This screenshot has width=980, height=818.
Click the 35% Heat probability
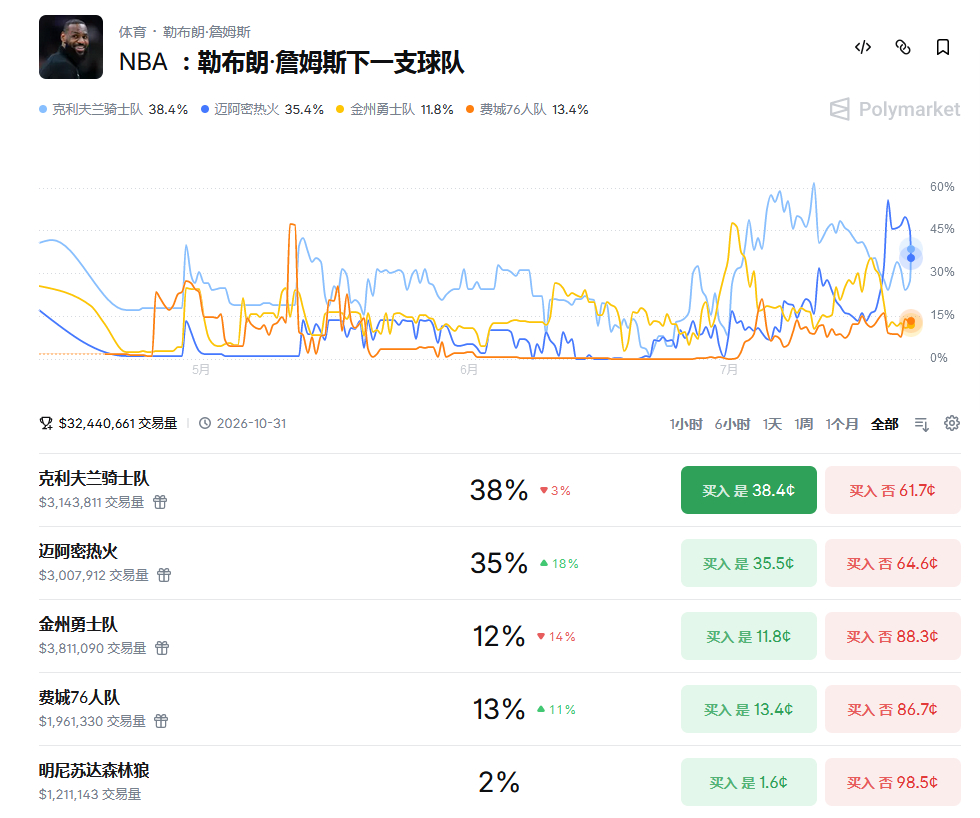499,564
